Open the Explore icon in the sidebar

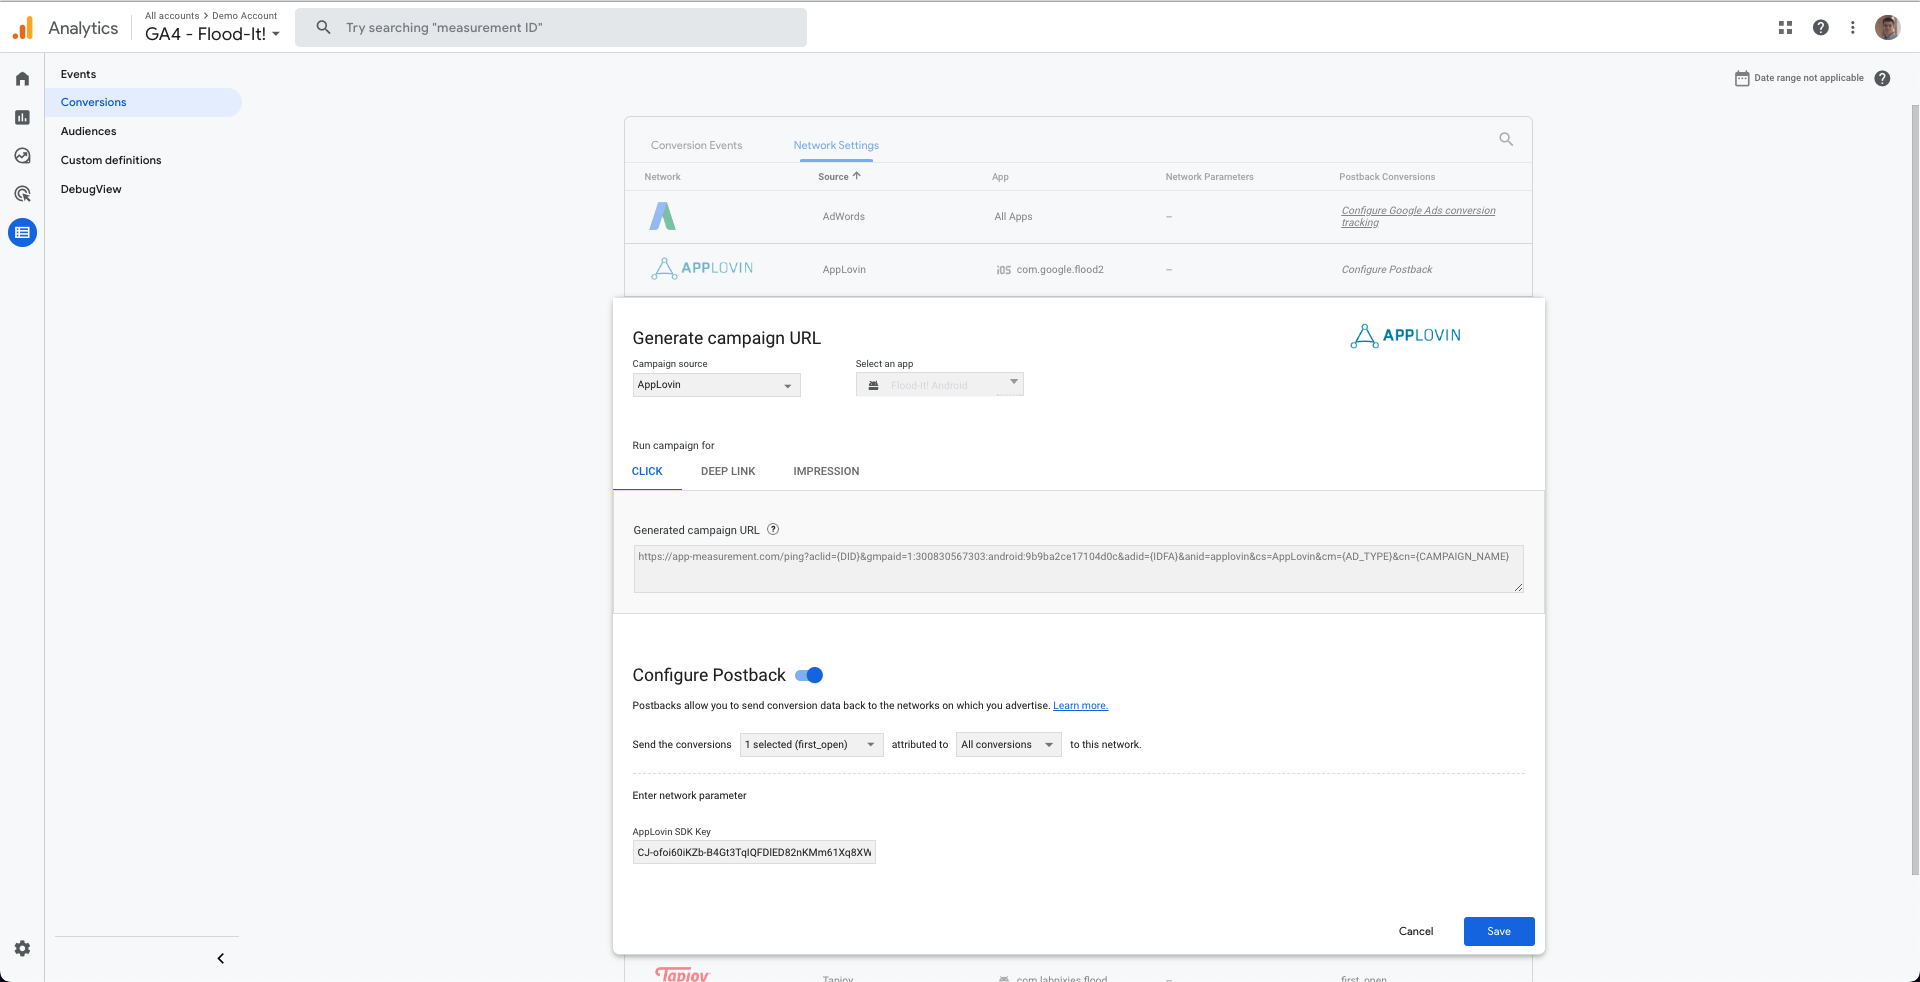(22, 156)
